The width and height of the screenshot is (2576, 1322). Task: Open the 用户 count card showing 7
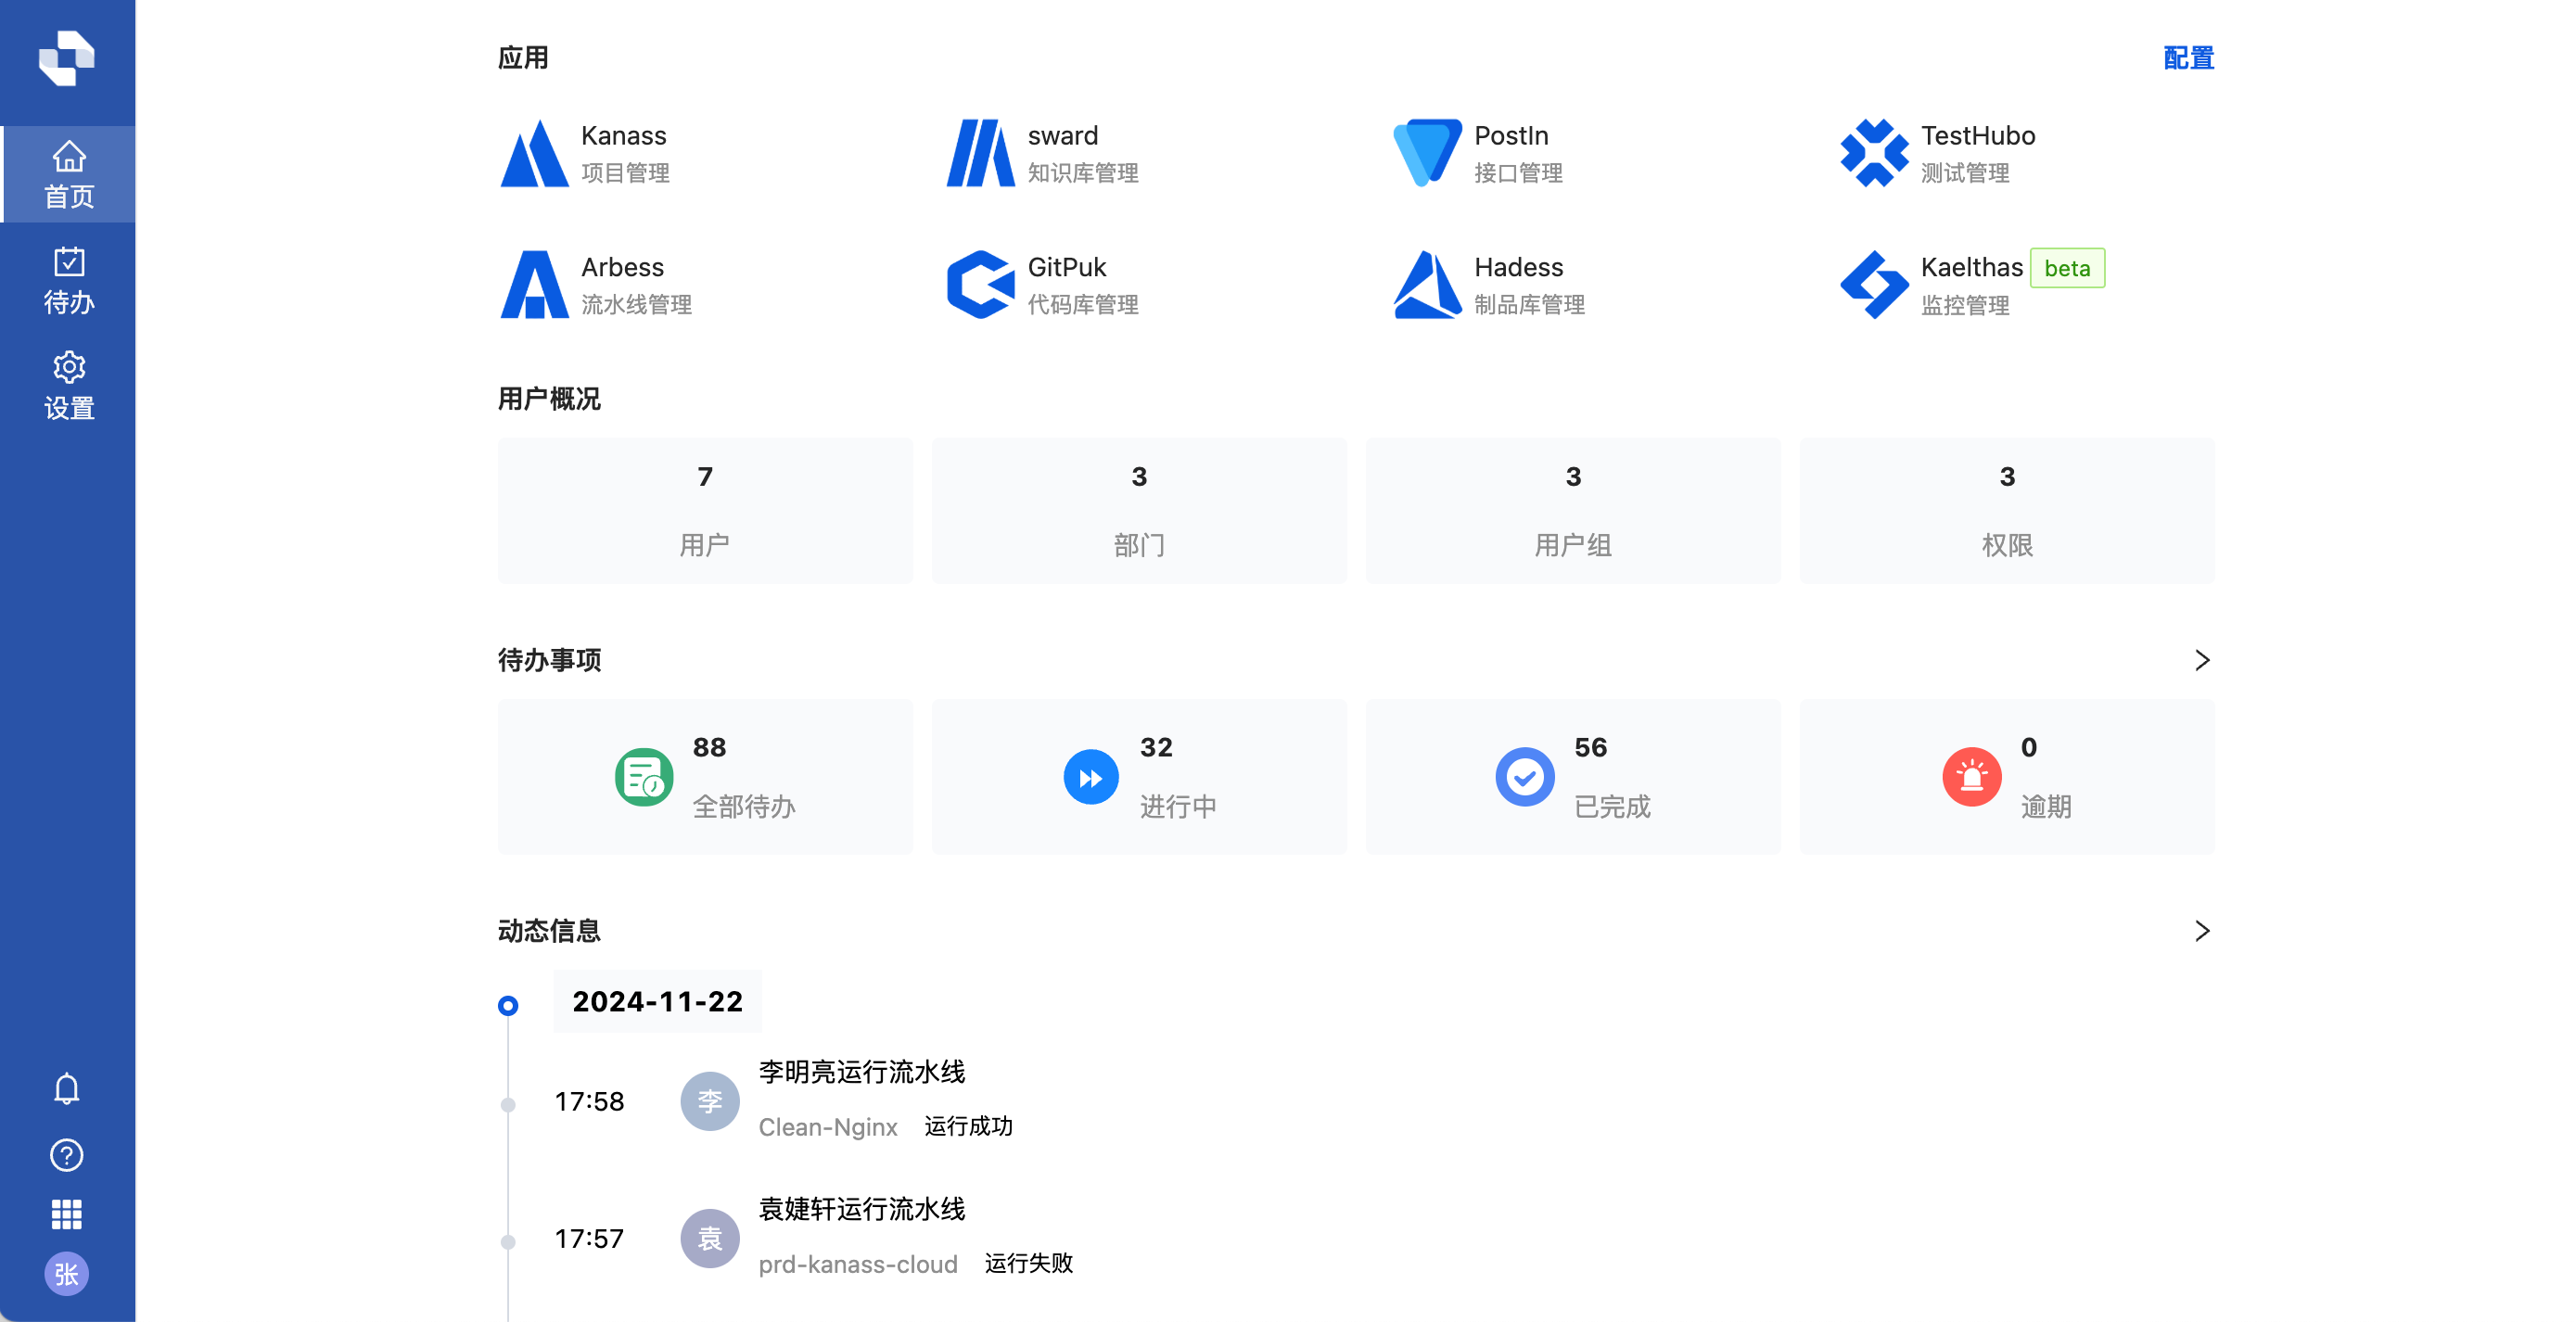705,510
